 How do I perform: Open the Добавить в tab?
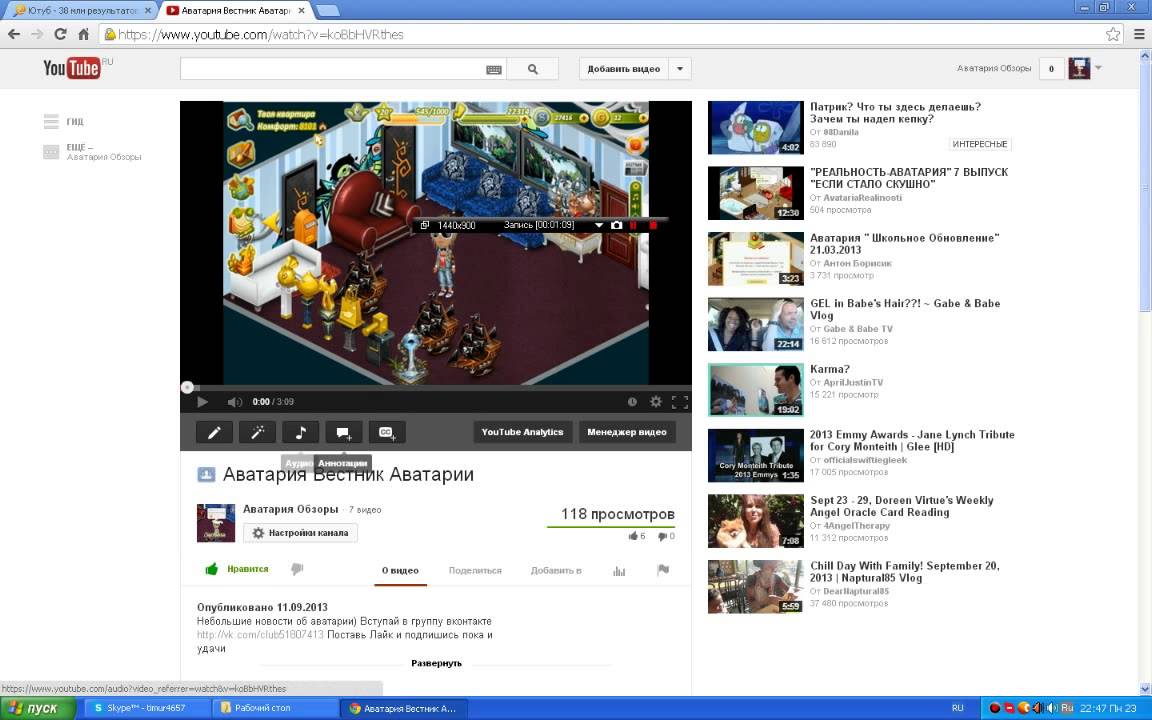[556, 571]
